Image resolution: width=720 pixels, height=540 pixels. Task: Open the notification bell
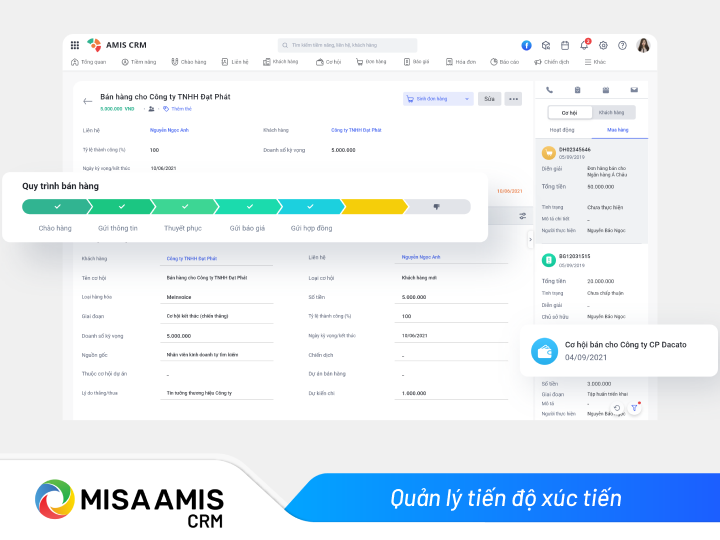point(584,45)
